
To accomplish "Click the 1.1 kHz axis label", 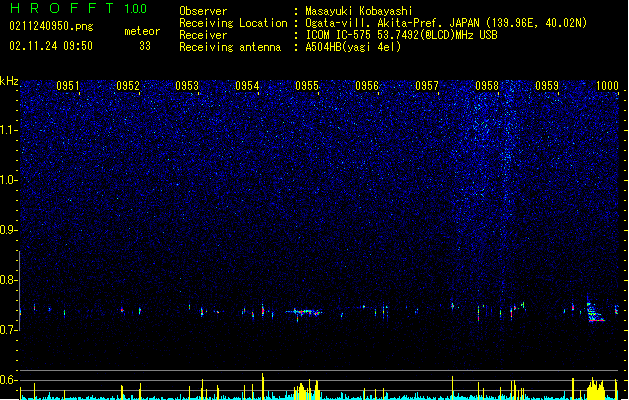I will [9, 130].
